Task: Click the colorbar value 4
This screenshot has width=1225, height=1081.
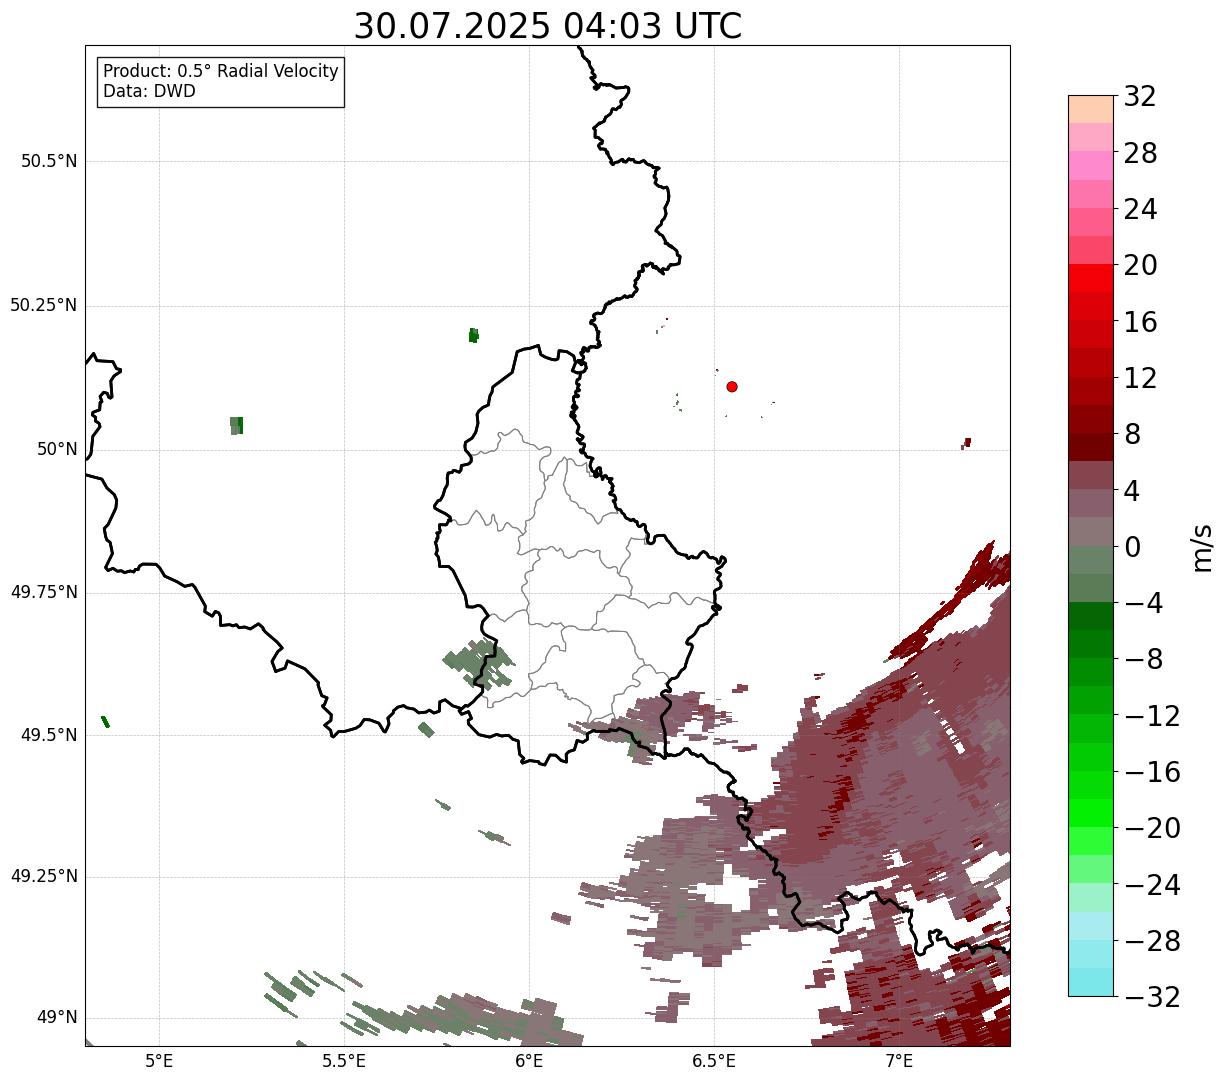Action: click(1132, 491)
